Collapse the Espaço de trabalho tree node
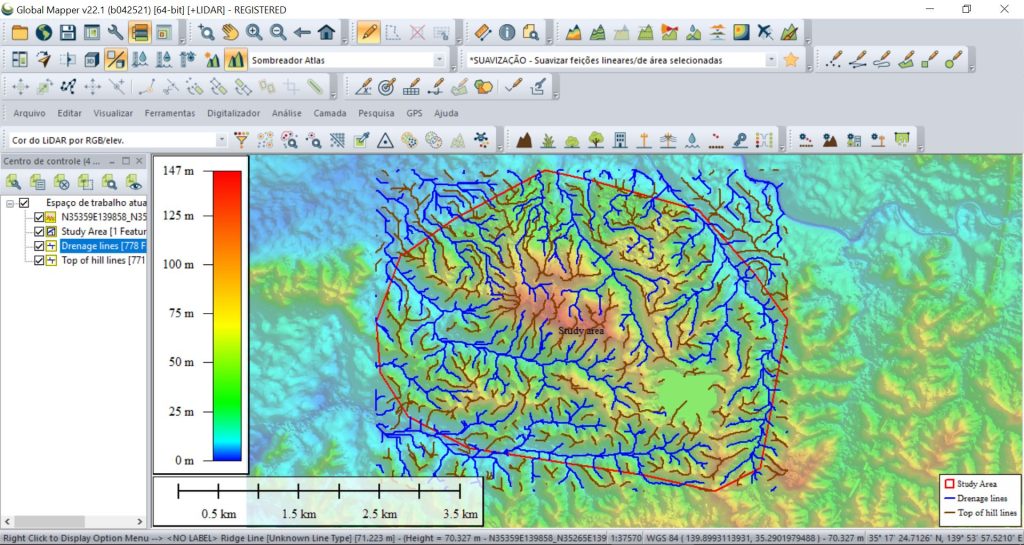The height and width of the screenshot is (545, 1024). 10,203
